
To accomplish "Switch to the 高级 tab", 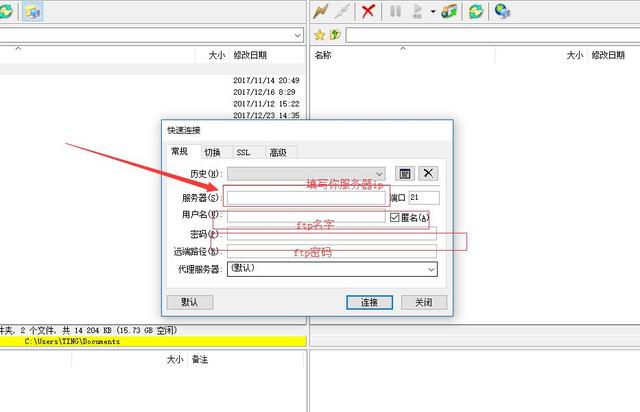I will point(278,152).
